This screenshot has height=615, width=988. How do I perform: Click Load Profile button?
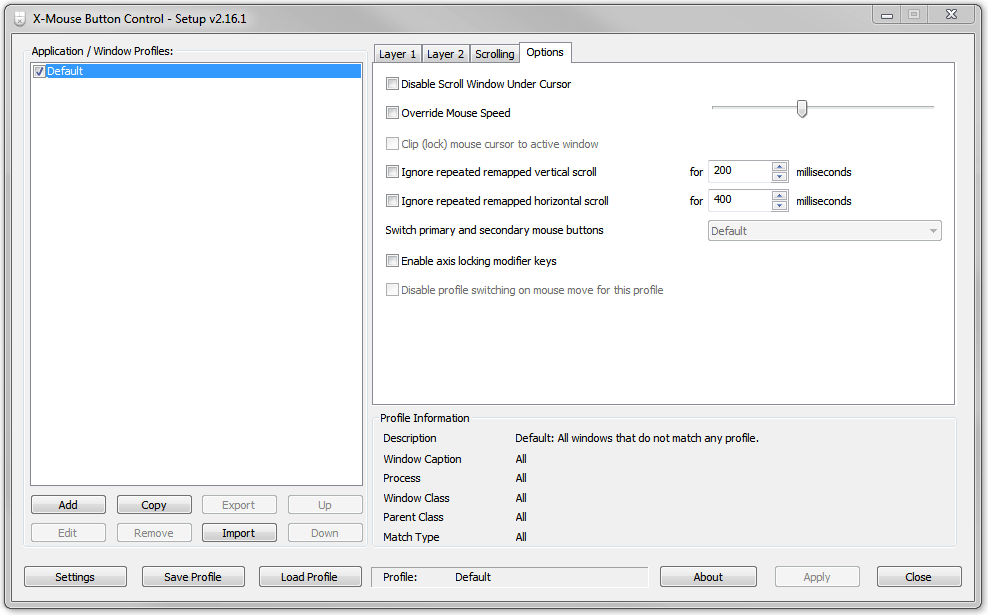coord(310,577)
